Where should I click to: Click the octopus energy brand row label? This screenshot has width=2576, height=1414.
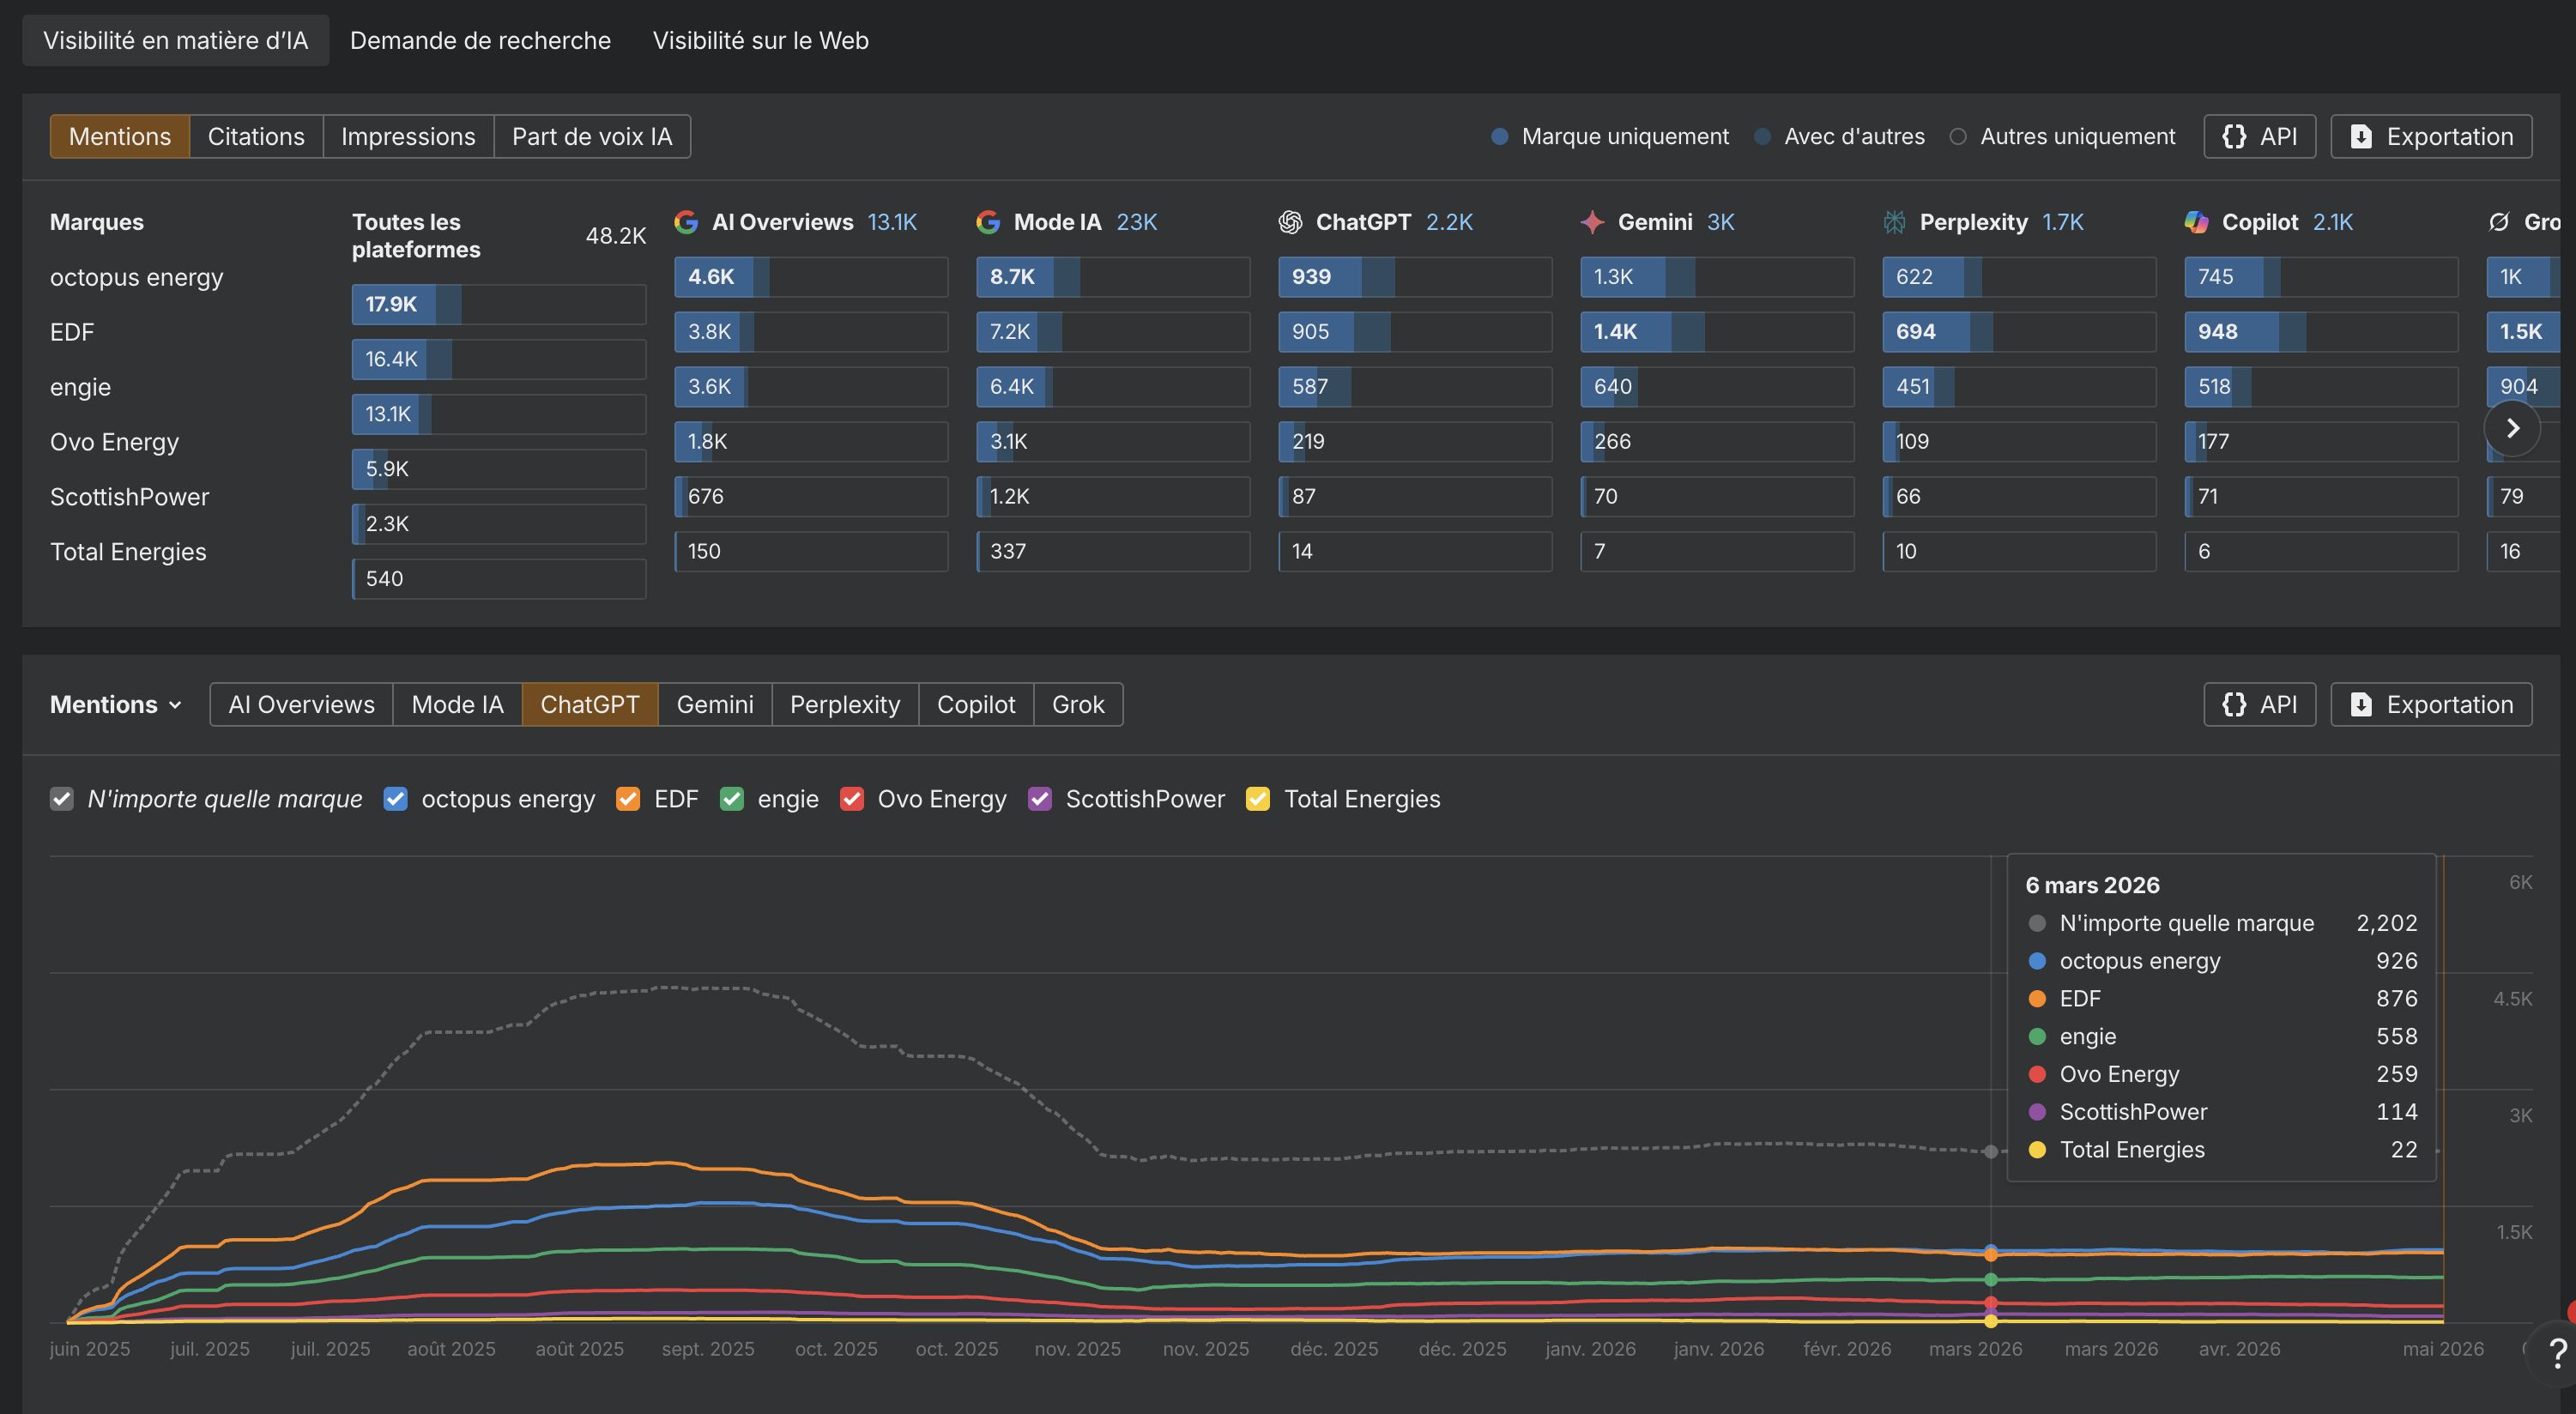tap(137, 277)
